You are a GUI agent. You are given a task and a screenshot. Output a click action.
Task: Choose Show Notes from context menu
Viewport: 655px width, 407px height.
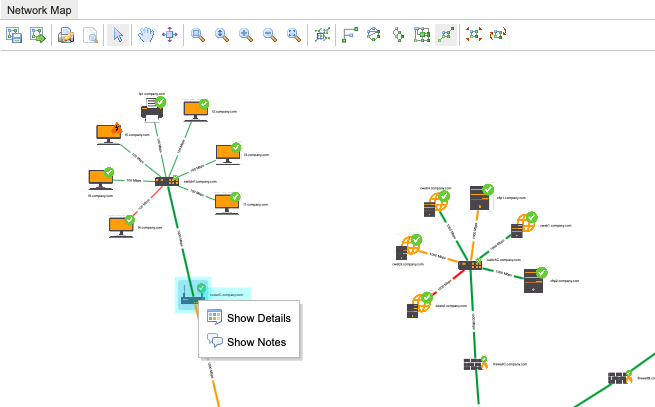click(249, 342)
